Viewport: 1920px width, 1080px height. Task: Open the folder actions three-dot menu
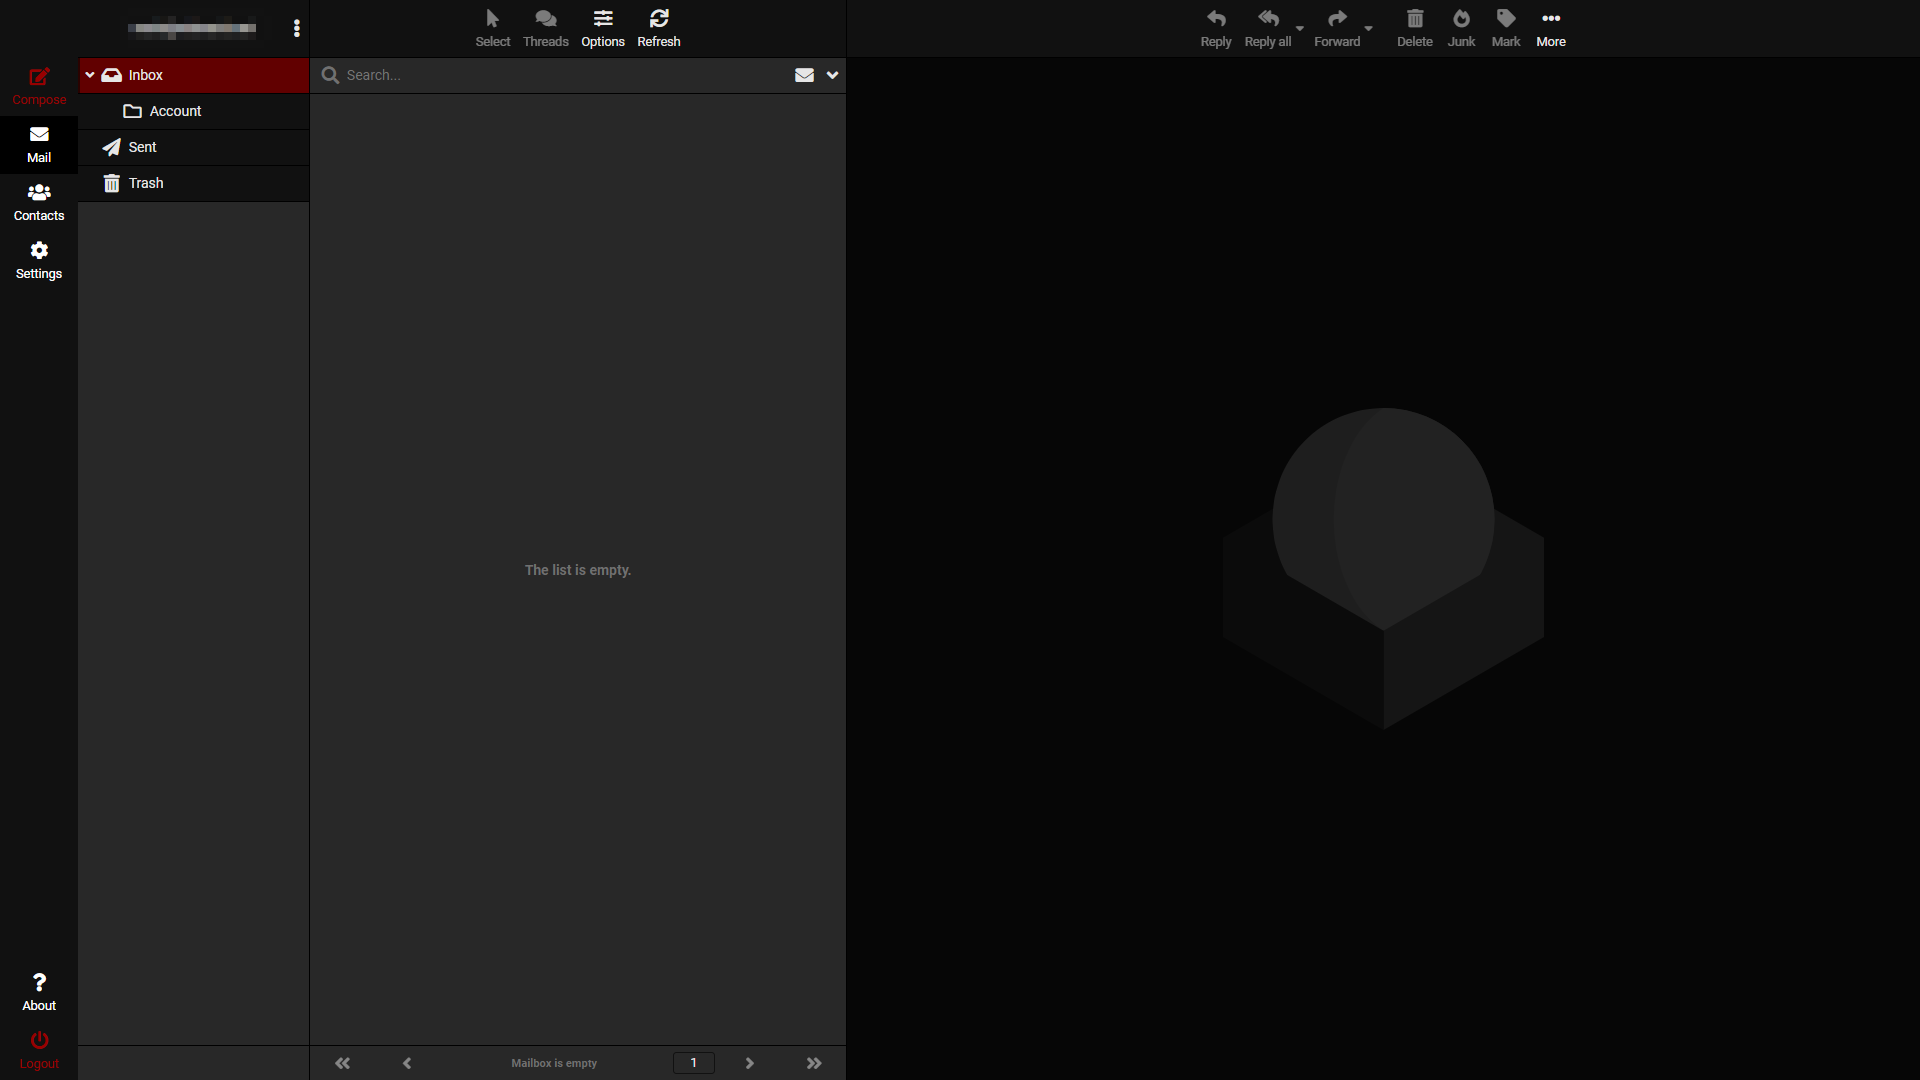[x=296, y=28]
